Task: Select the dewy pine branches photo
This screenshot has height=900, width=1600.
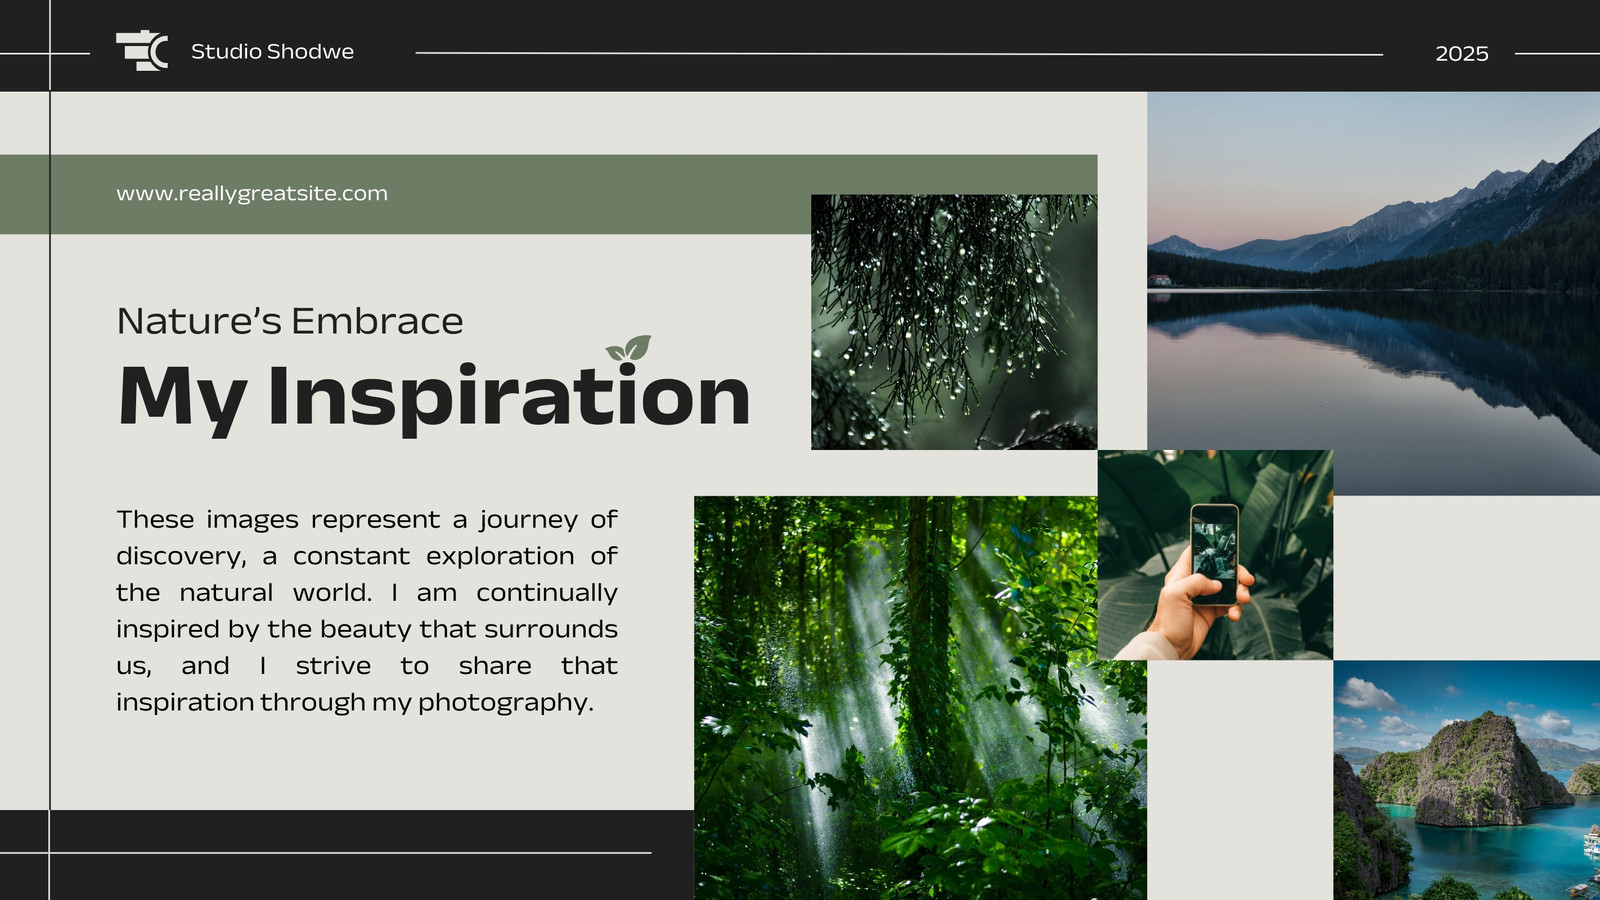Action: tap(954, 322)
